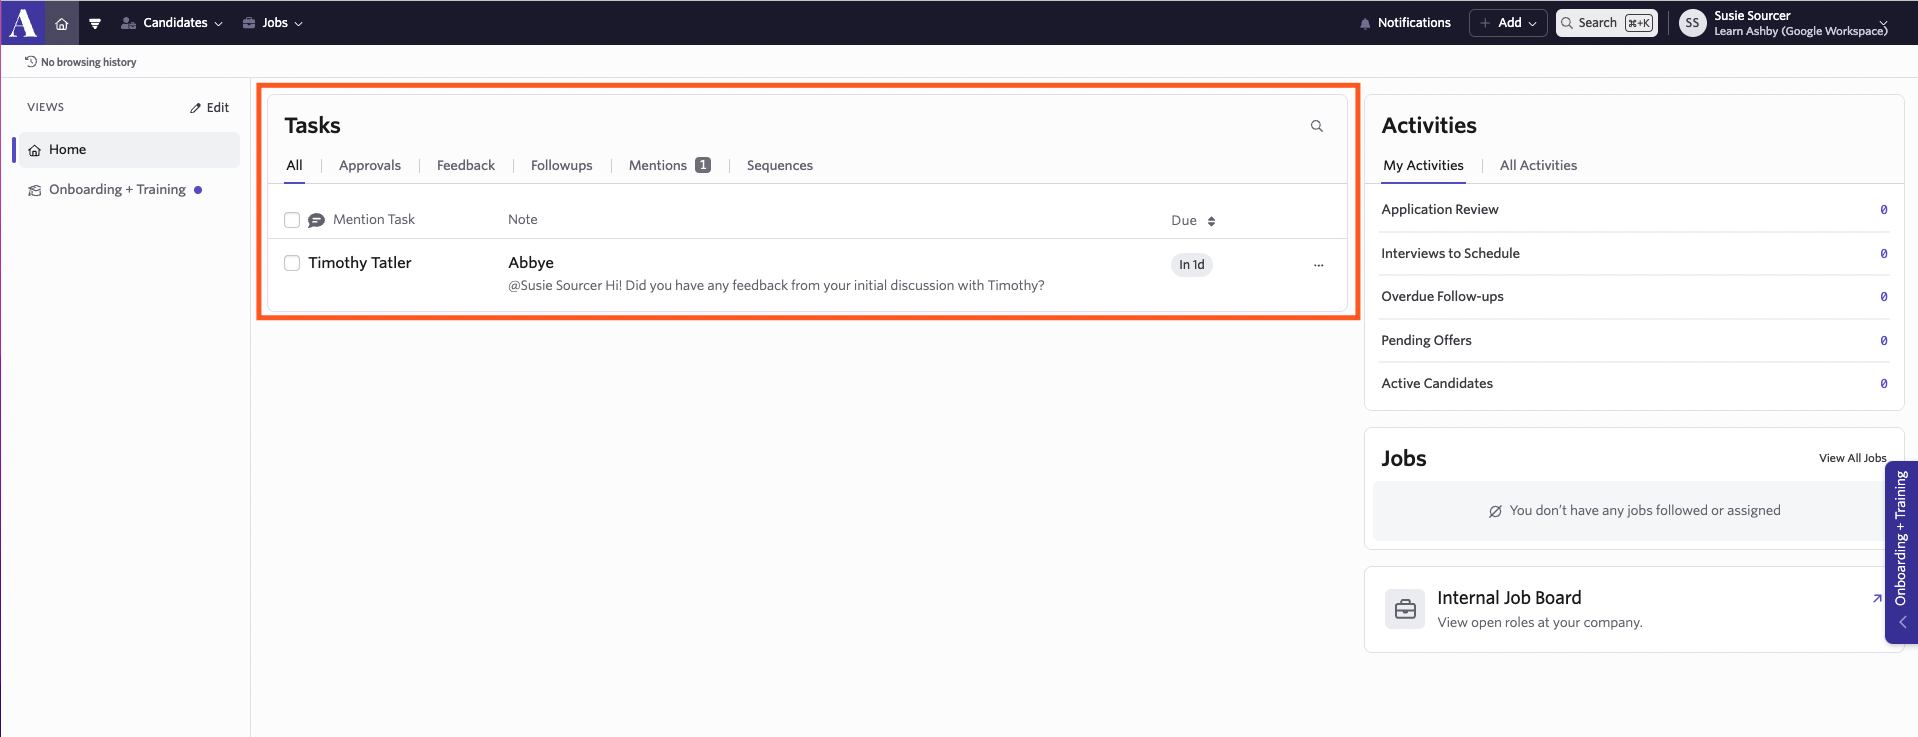The image size is (1918, 737).
Task: Check the select-all Mention Task checkbox
Action: pos(292,220)
